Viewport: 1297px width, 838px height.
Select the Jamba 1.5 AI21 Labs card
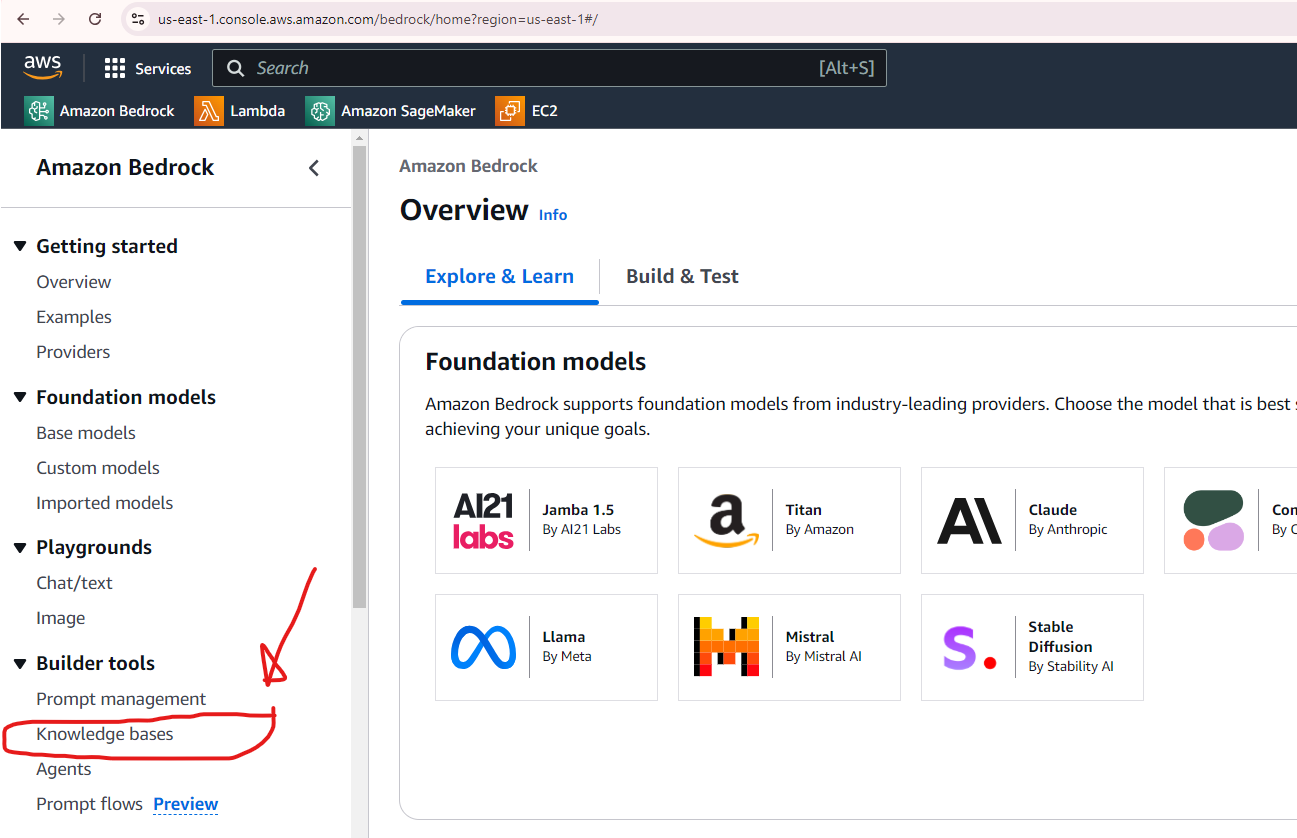point(546,520)
